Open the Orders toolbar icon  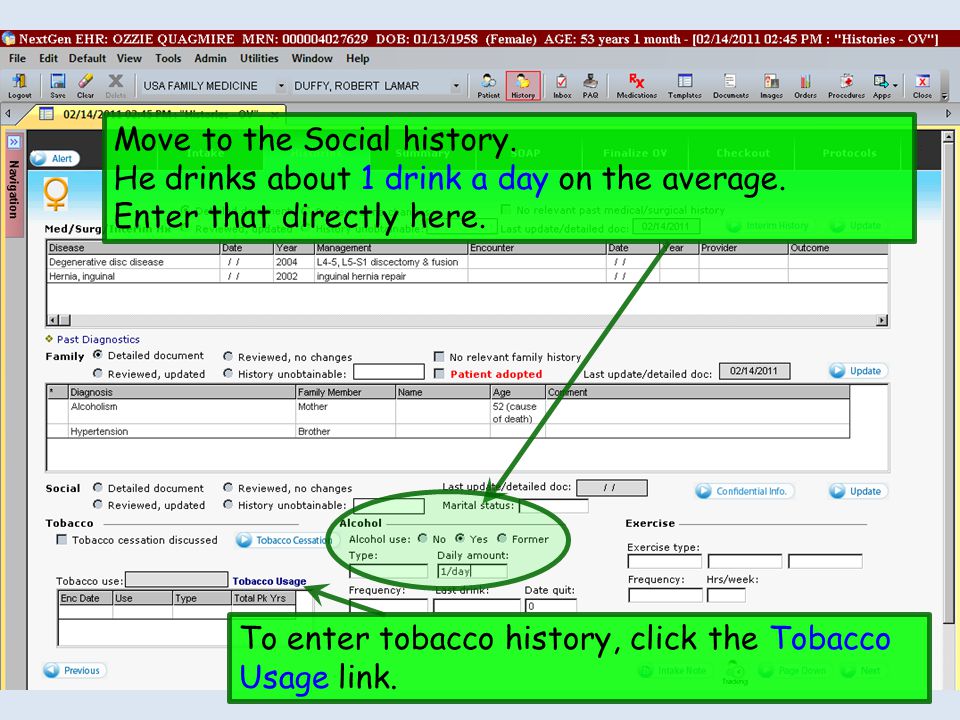click(805, 85)
